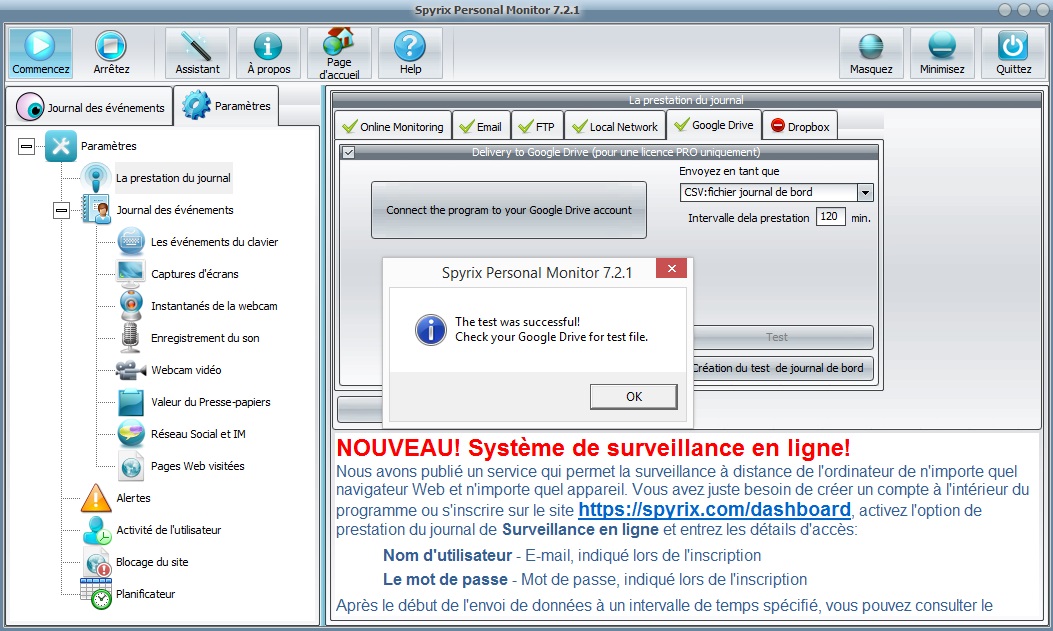Open the Envoyez en tant que dropdown
1053x631 pixels.
(x=865, y=193)
